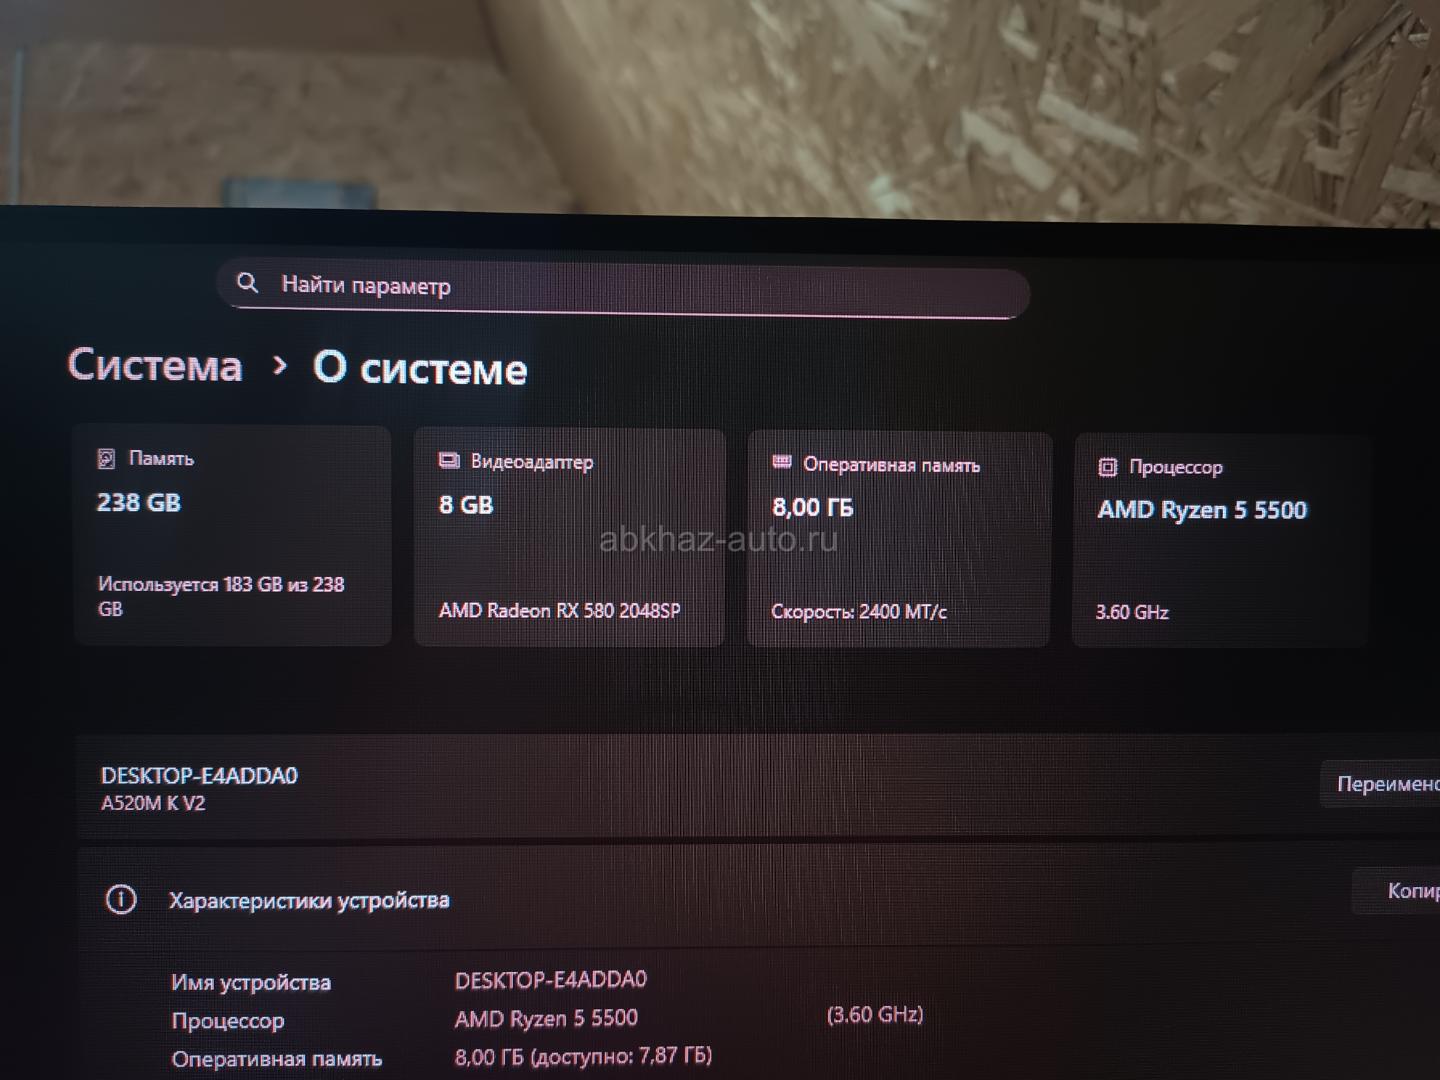Click the search magnifier icon
Viewport: 1440px width, 1080px height.
pos(247,283)
